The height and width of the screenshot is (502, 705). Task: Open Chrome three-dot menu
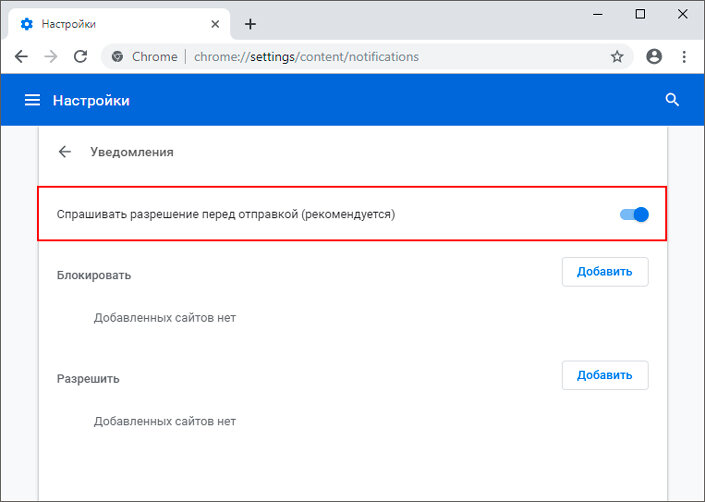pos(684,57)
